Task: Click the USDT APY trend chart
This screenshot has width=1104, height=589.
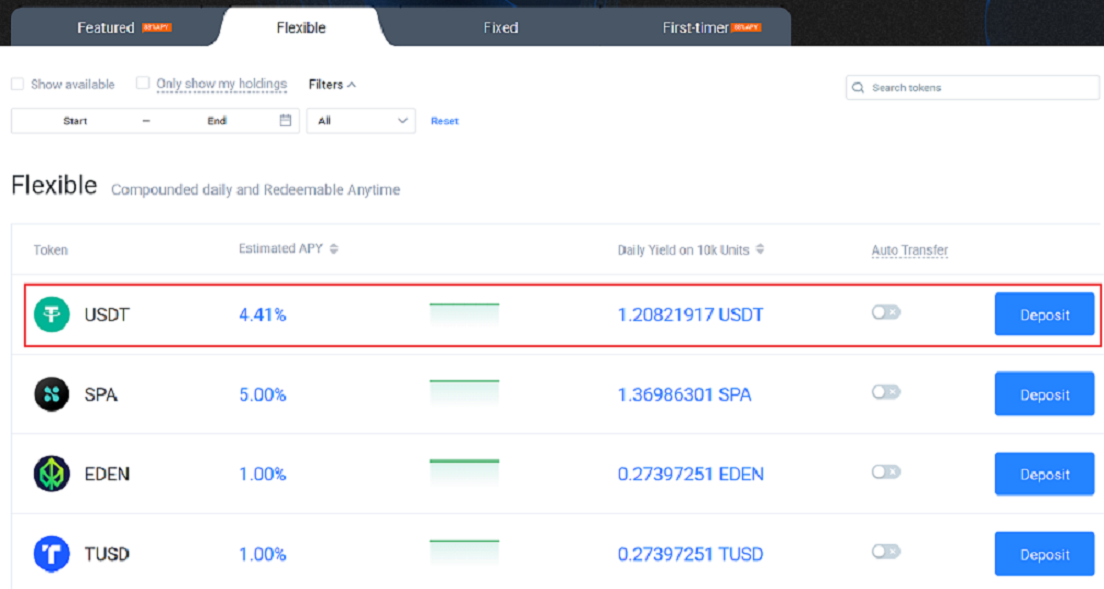Action: point(464,313)
